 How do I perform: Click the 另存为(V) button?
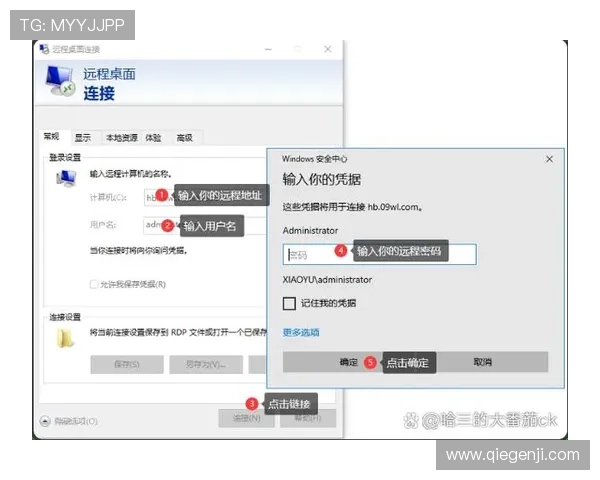click(206, 364)
